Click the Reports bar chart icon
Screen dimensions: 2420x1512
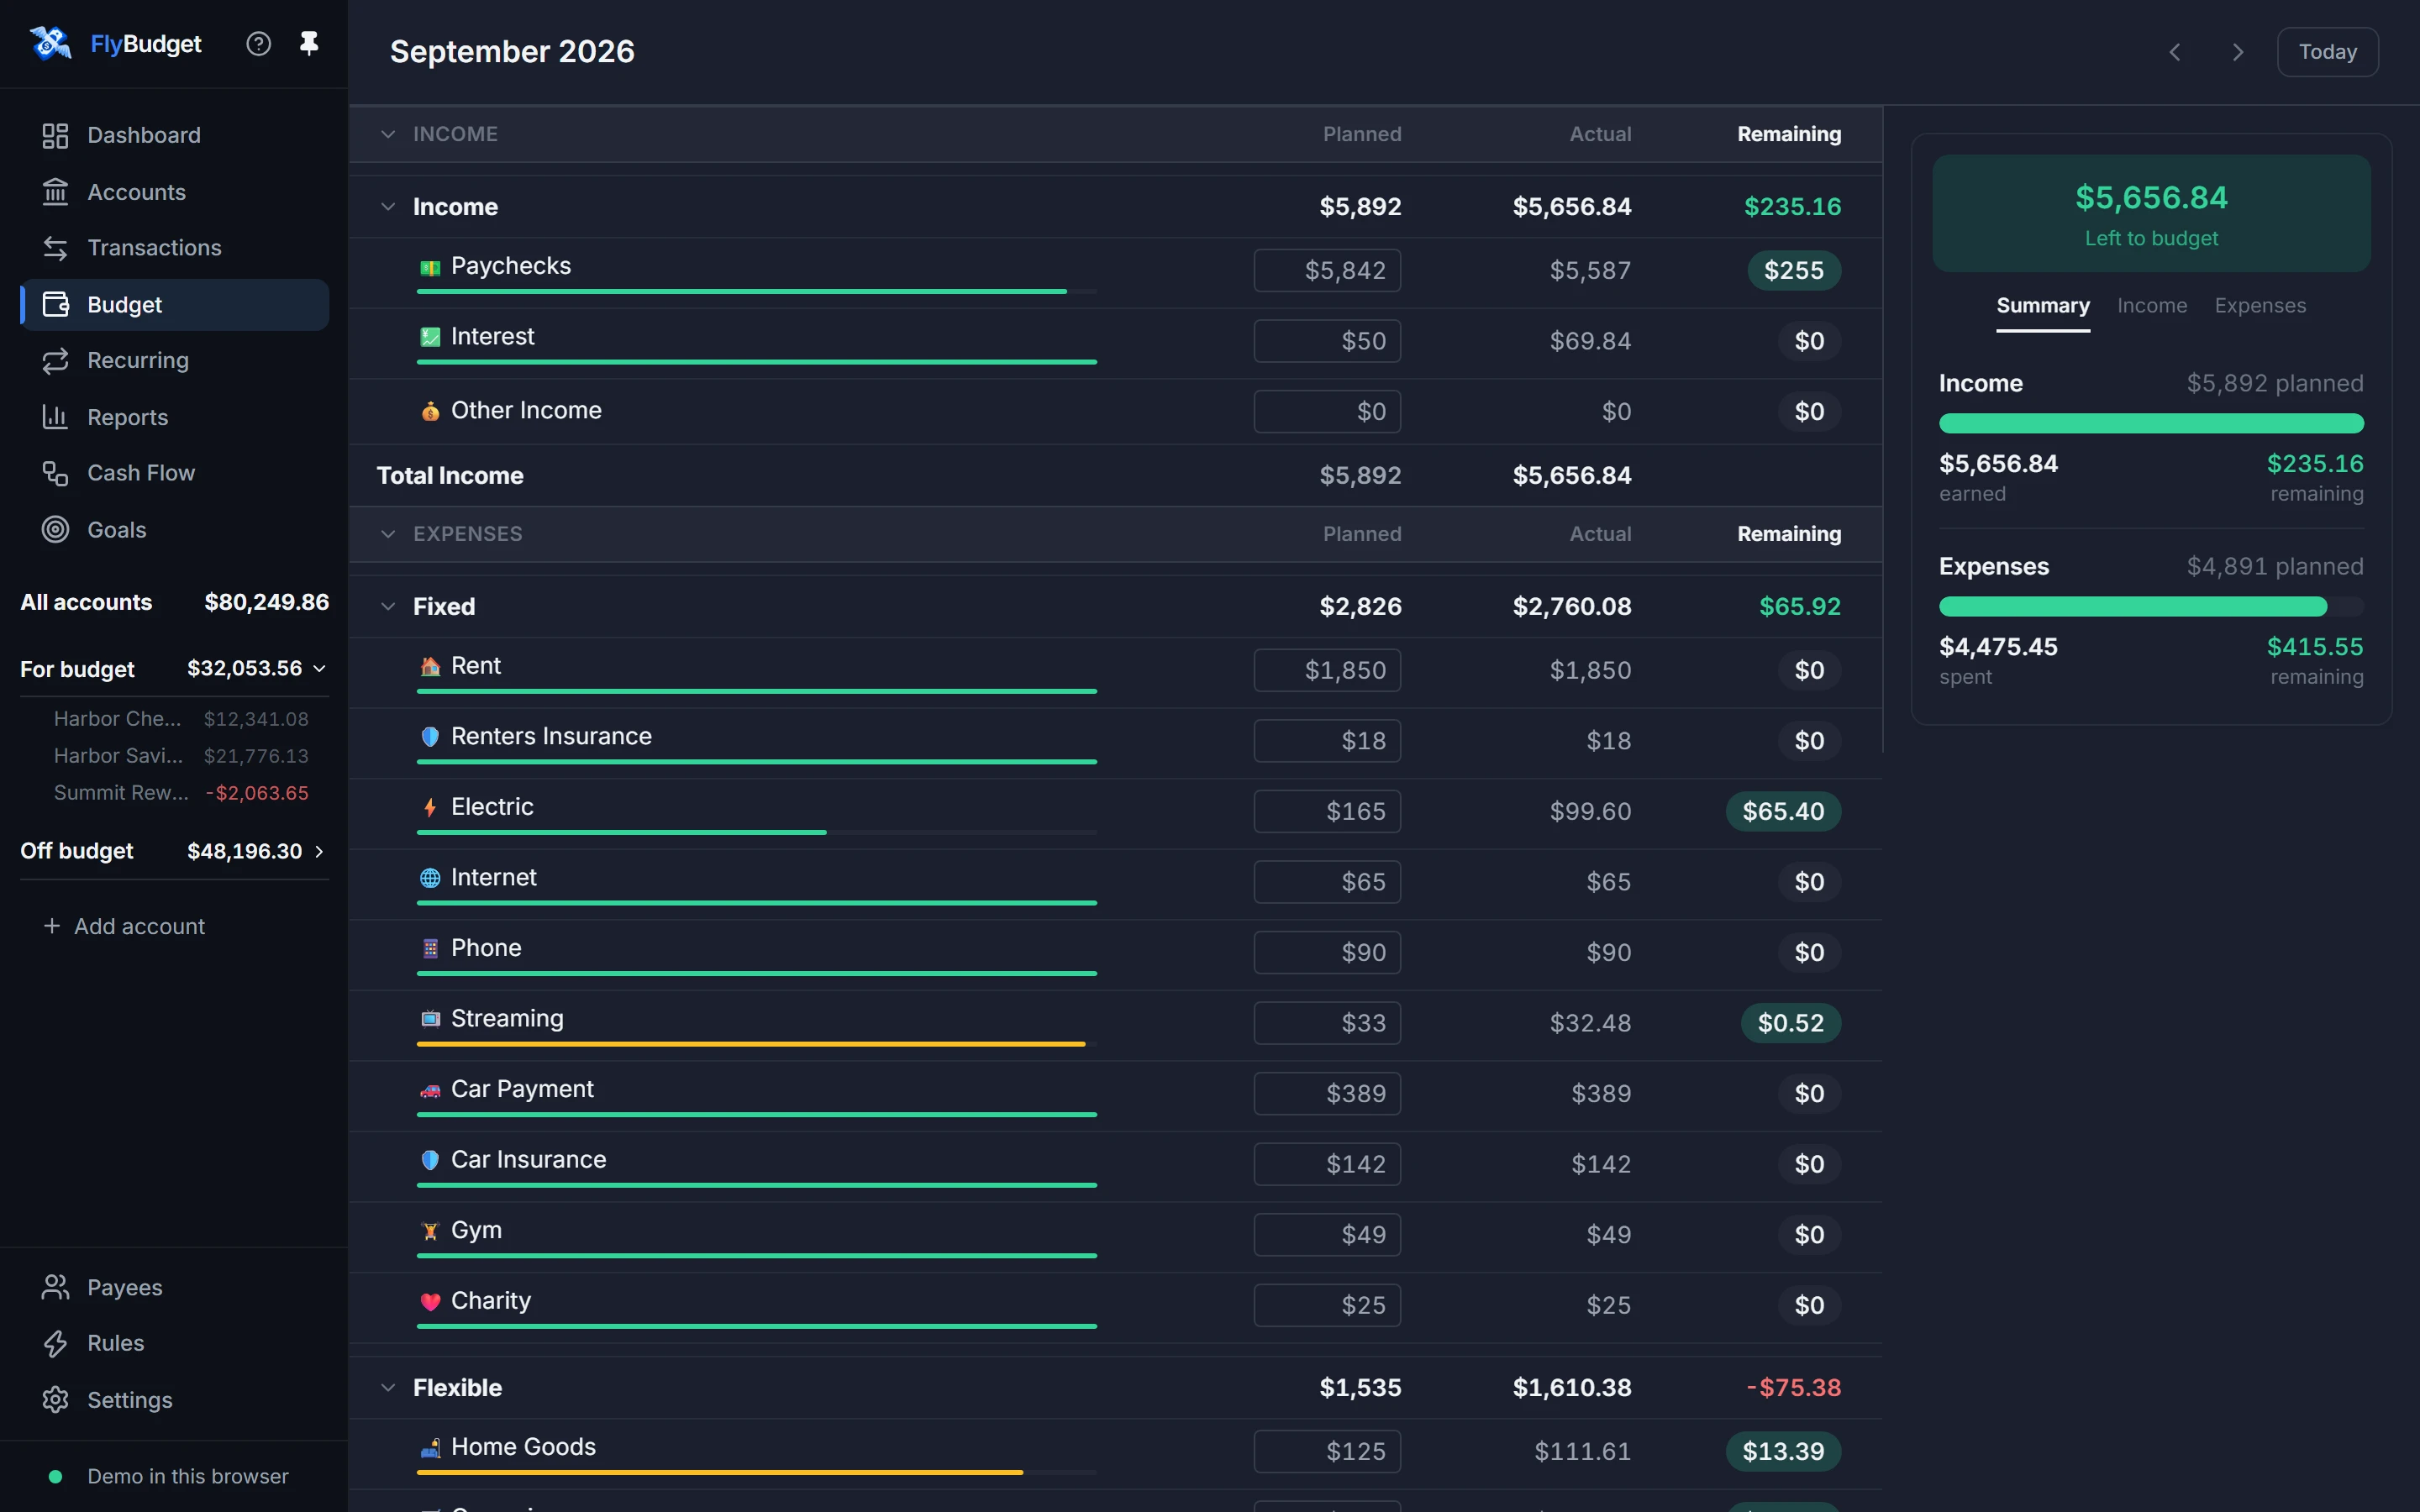tap(55, 417)
